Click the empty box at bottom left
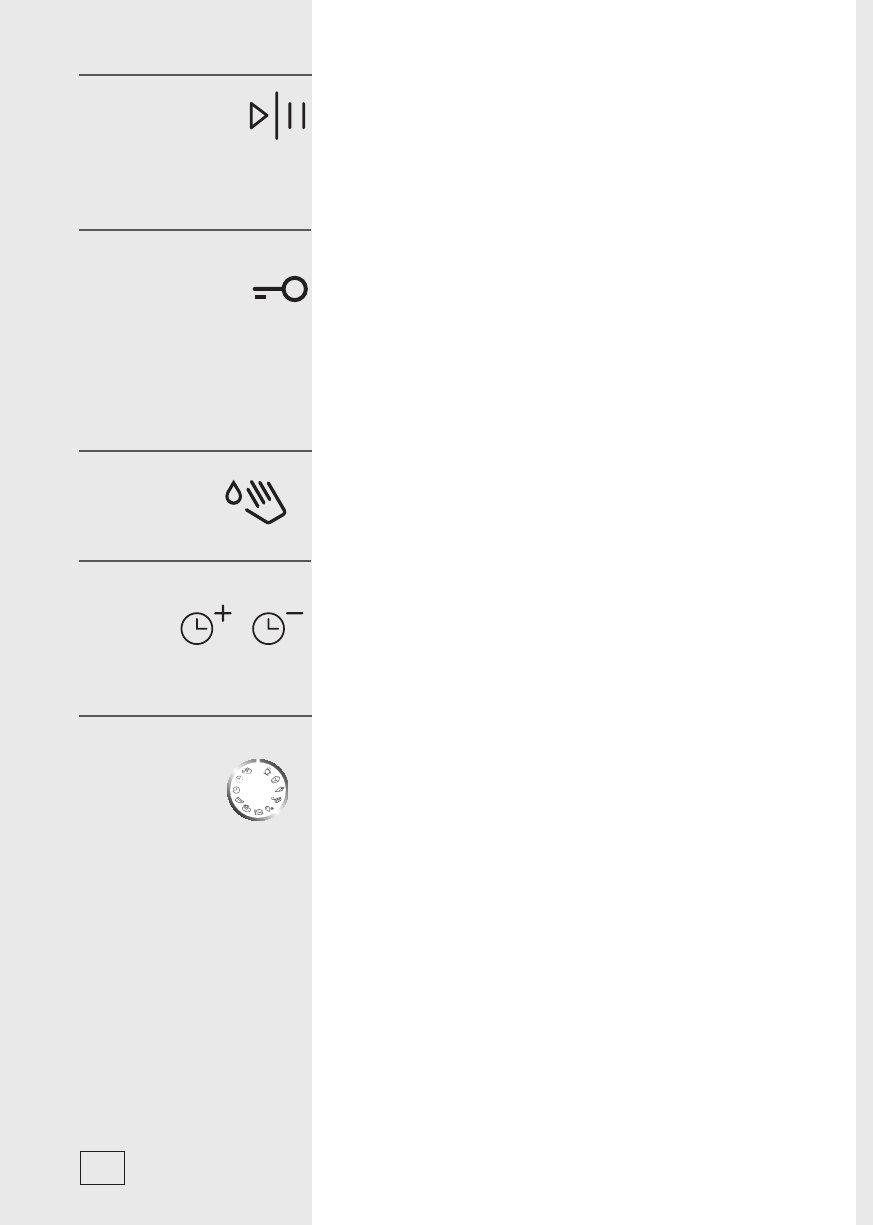Viewport: 873px width, 1225px height. pos(102,1167)
